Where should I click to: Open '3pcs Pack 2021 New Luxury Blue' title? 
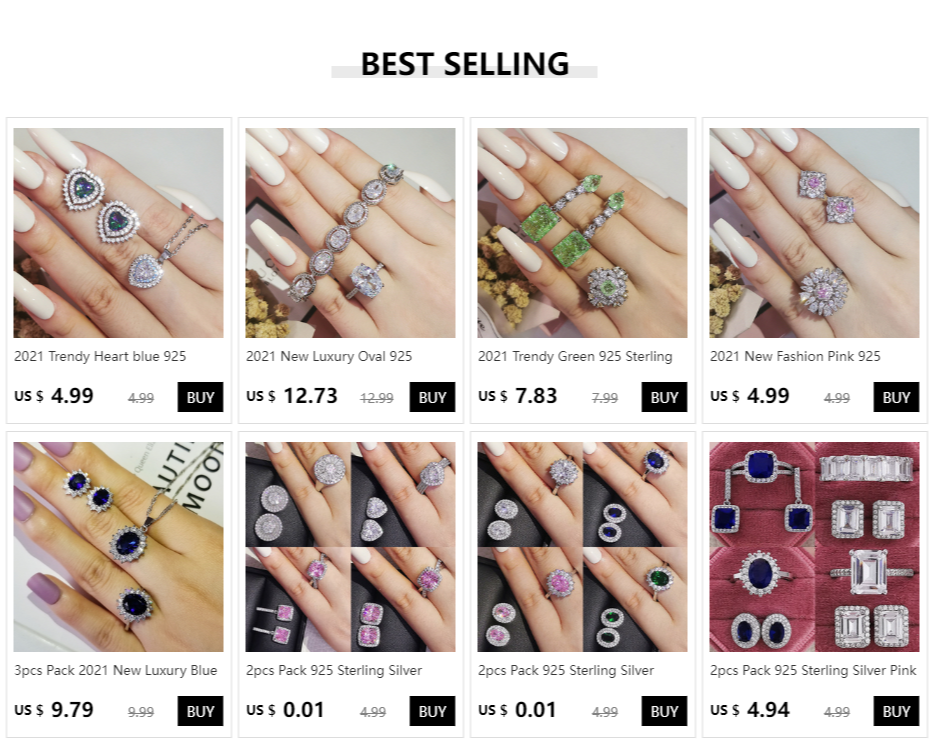pos(115,670)
